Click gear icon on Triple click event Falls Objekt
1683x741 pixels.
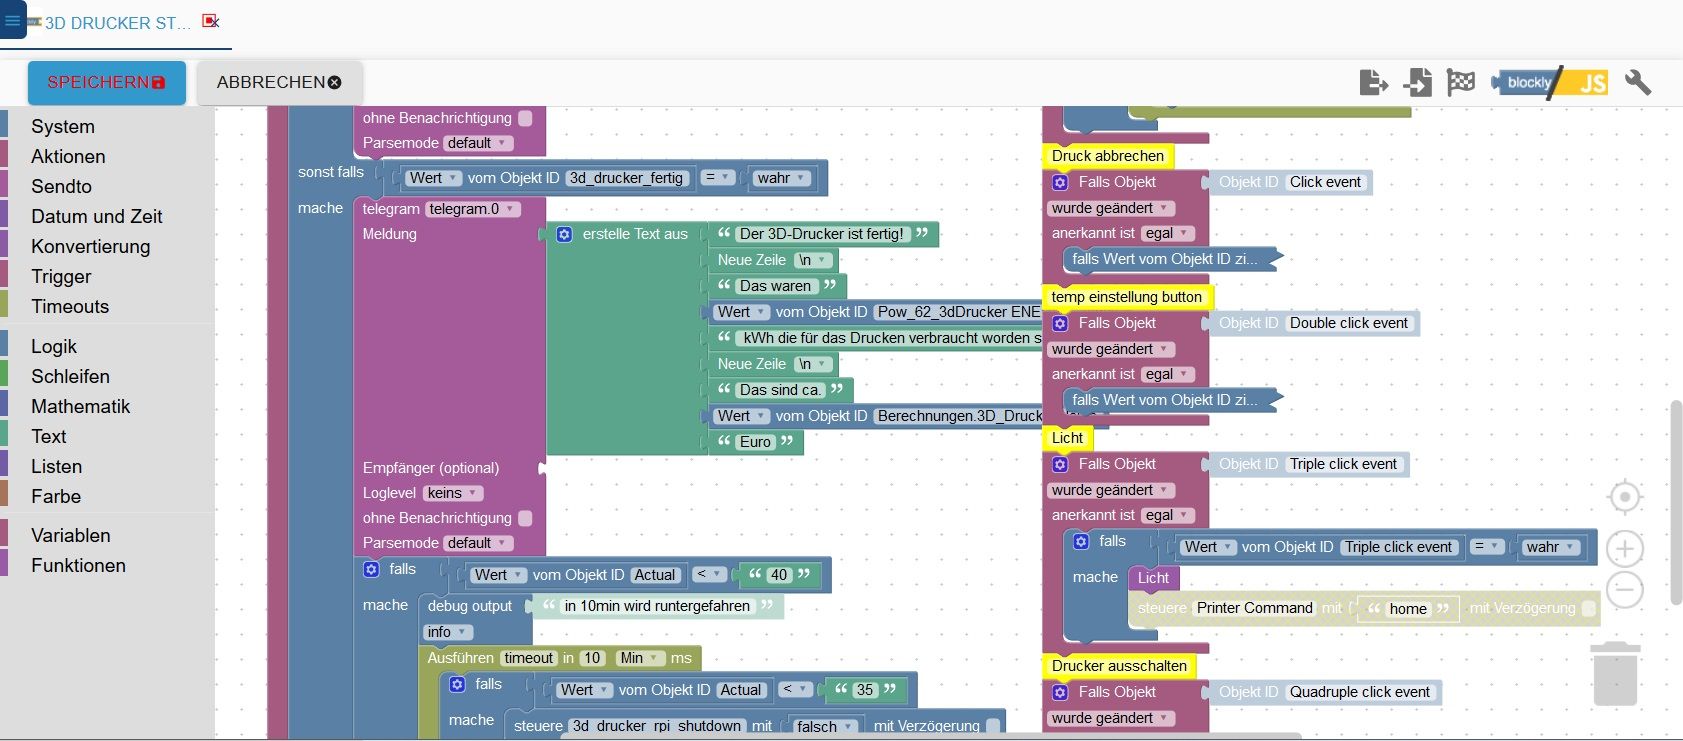[1060, 464]
